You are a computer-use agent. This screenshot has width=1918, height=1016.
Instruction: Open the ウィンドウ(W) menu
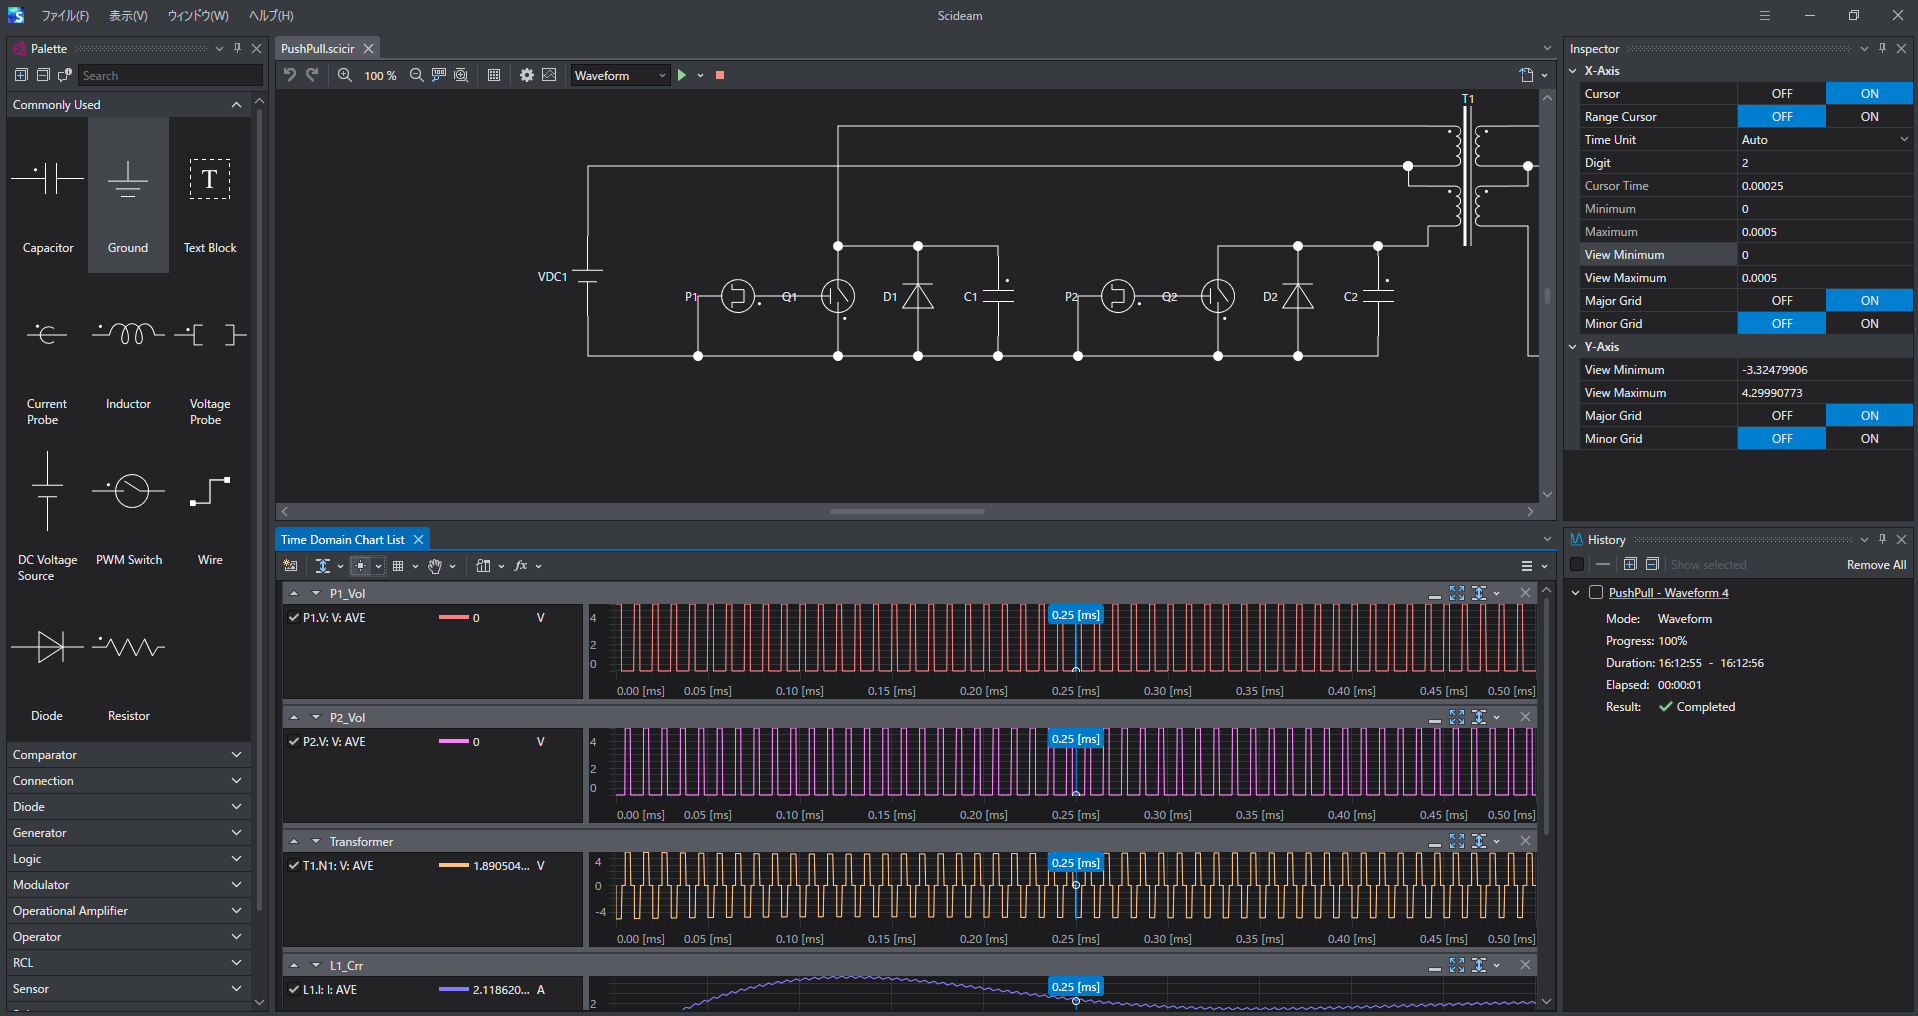click(198, 16)
